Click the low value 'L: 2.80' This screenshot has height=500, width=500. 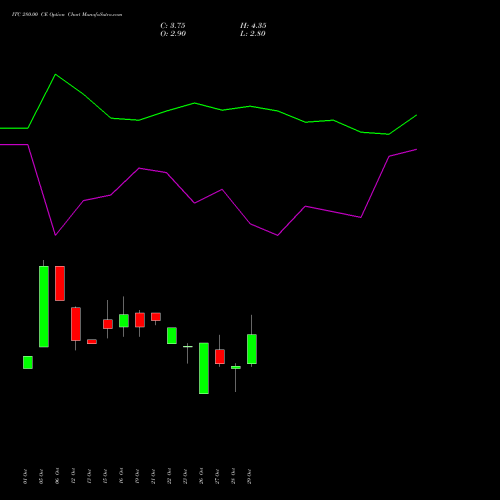point(253,34)
